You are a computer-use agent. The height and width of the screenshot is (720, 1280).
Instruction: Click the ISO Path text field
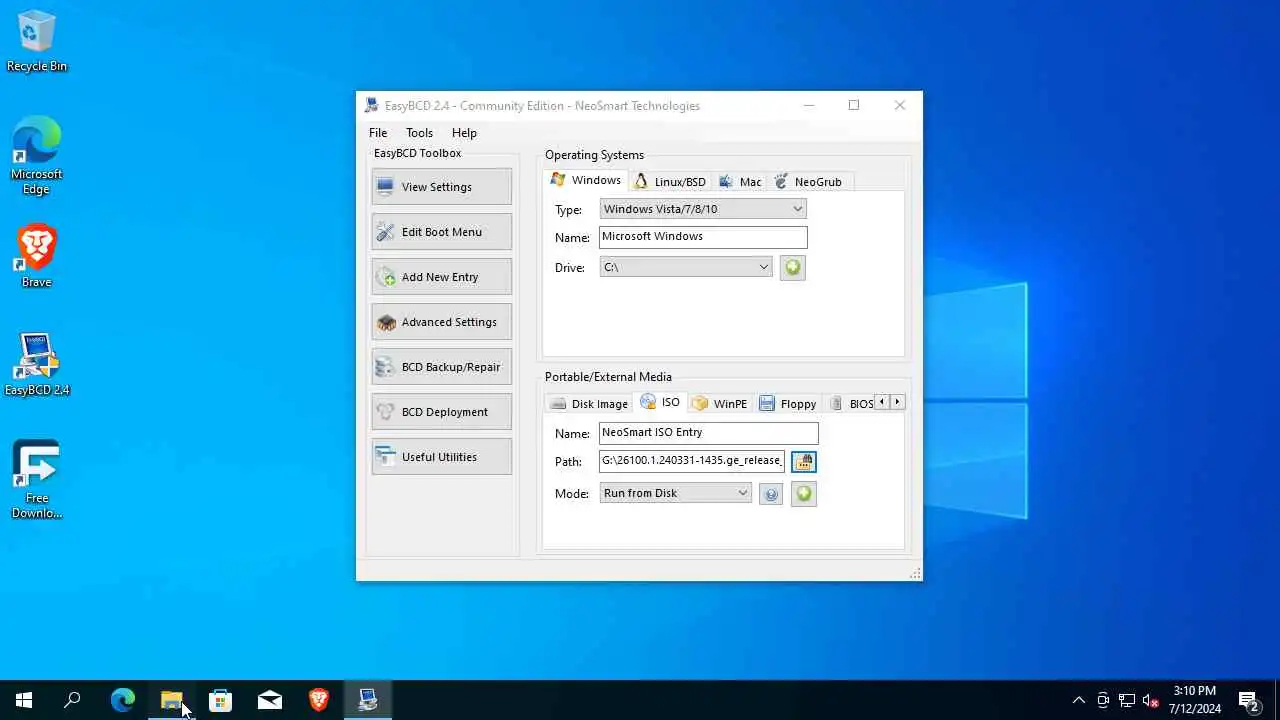[x=692, y=461]
